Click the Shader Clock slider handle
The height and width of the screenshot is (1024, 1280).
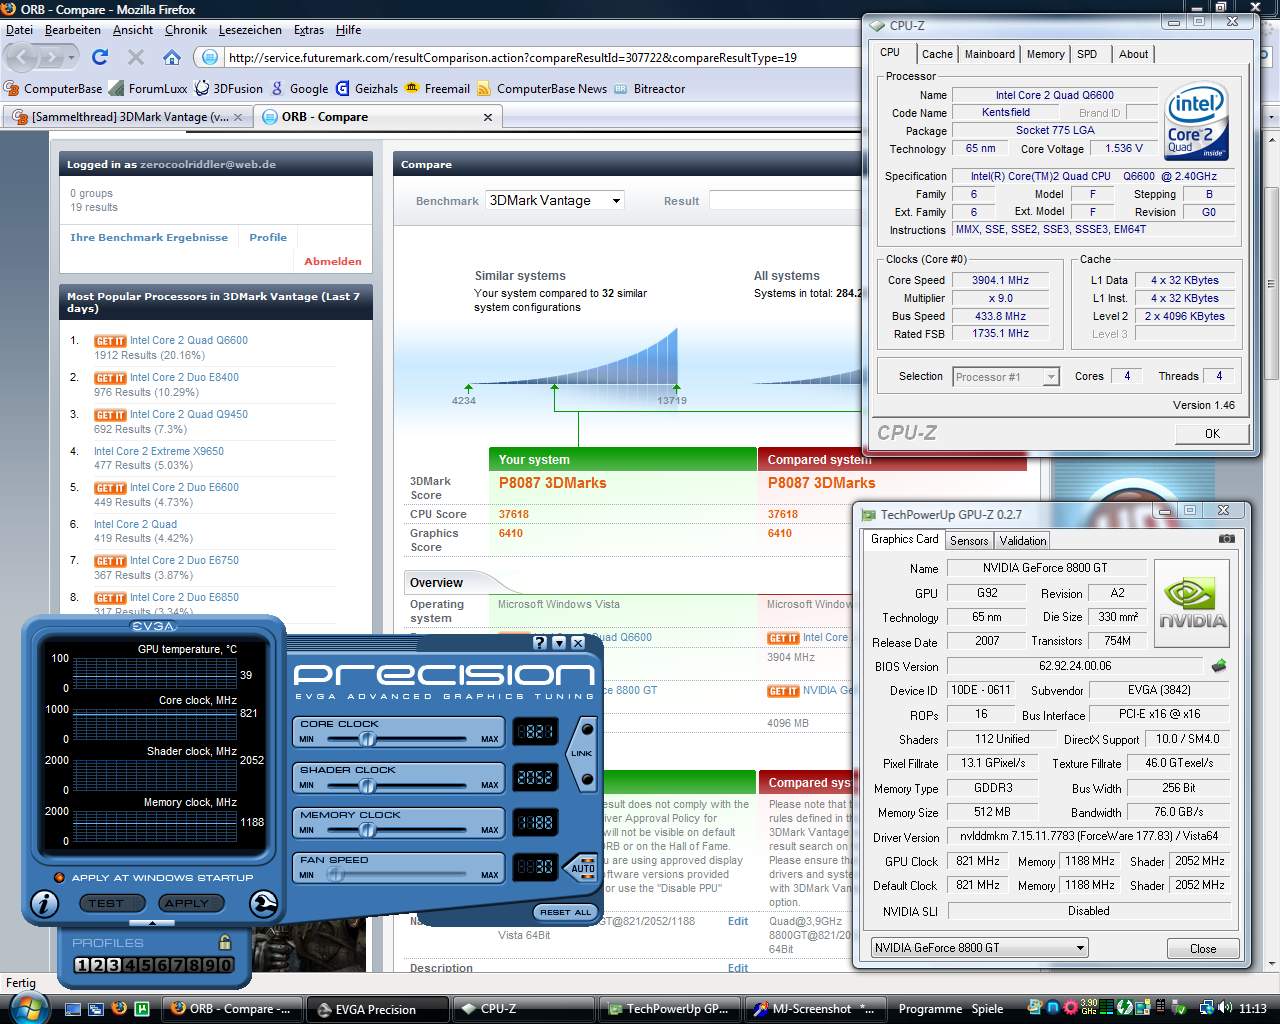coord(367,785)
